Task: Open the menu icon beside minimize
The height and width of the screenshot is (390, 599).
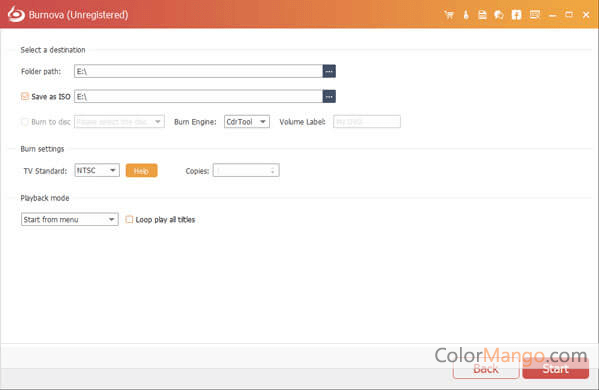Action: pos(535,15)
